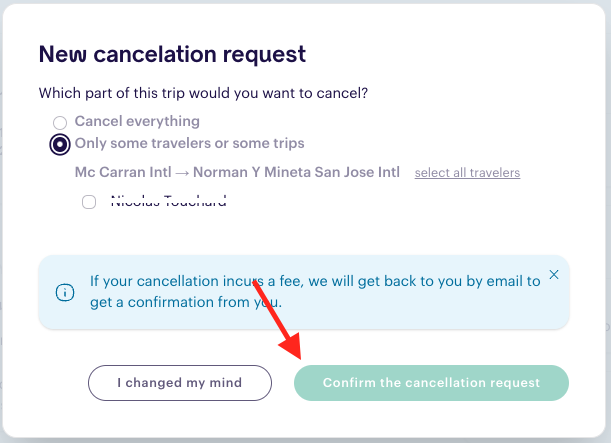Click the Cancel everything label text
611x443 pixels.
tap(137, 121)
